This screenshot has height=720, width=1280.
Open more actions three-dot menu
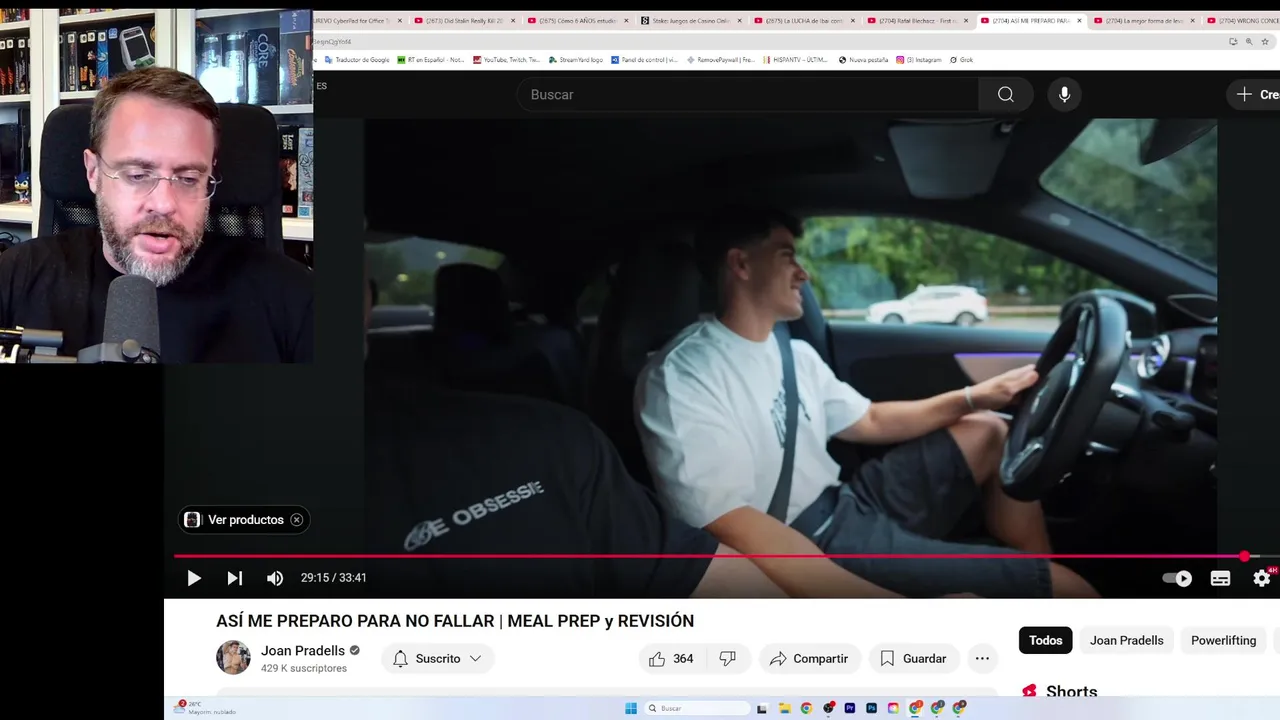(982, 658)
